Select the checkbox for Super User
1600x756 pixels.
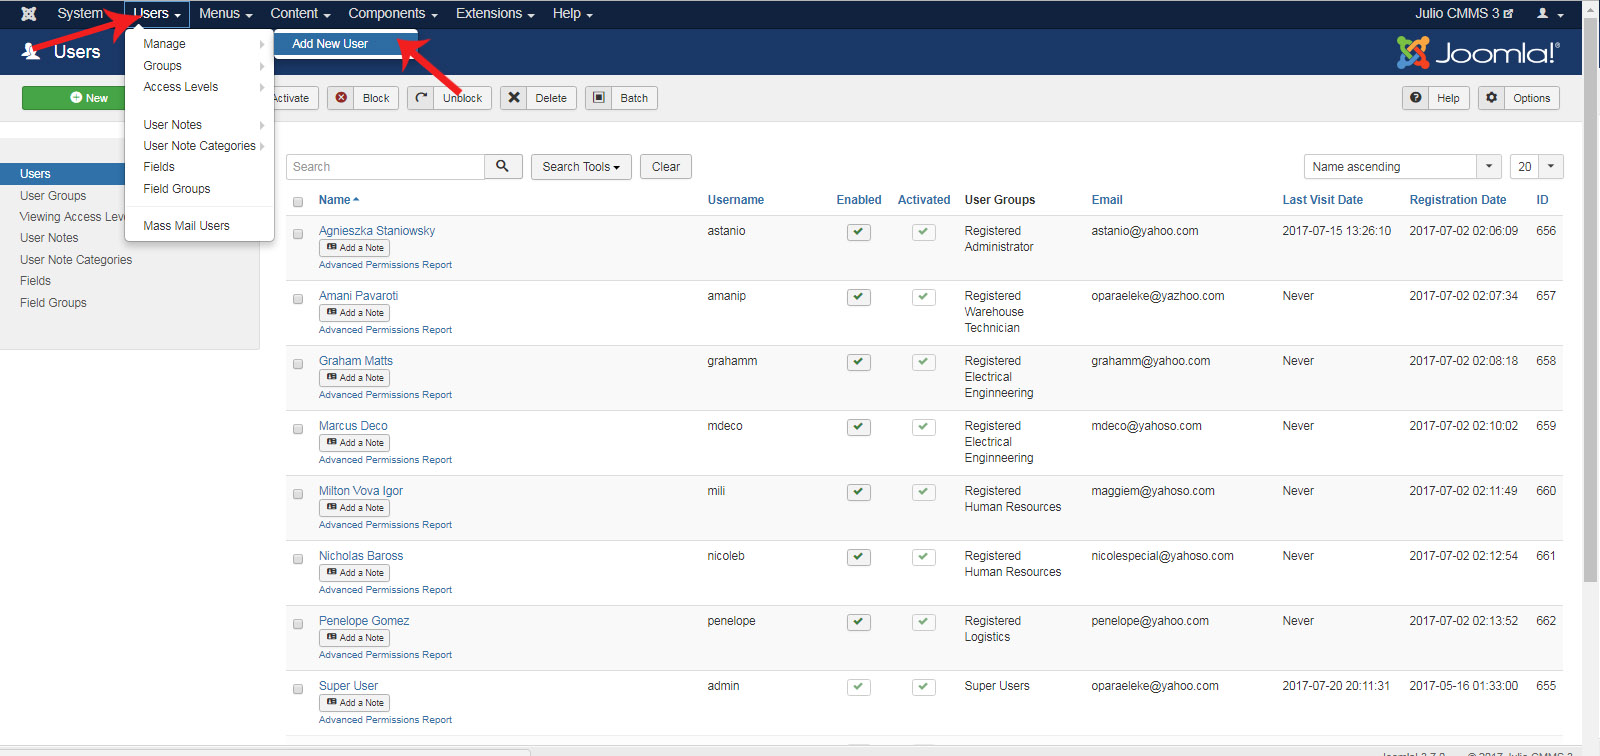point(298,689)
